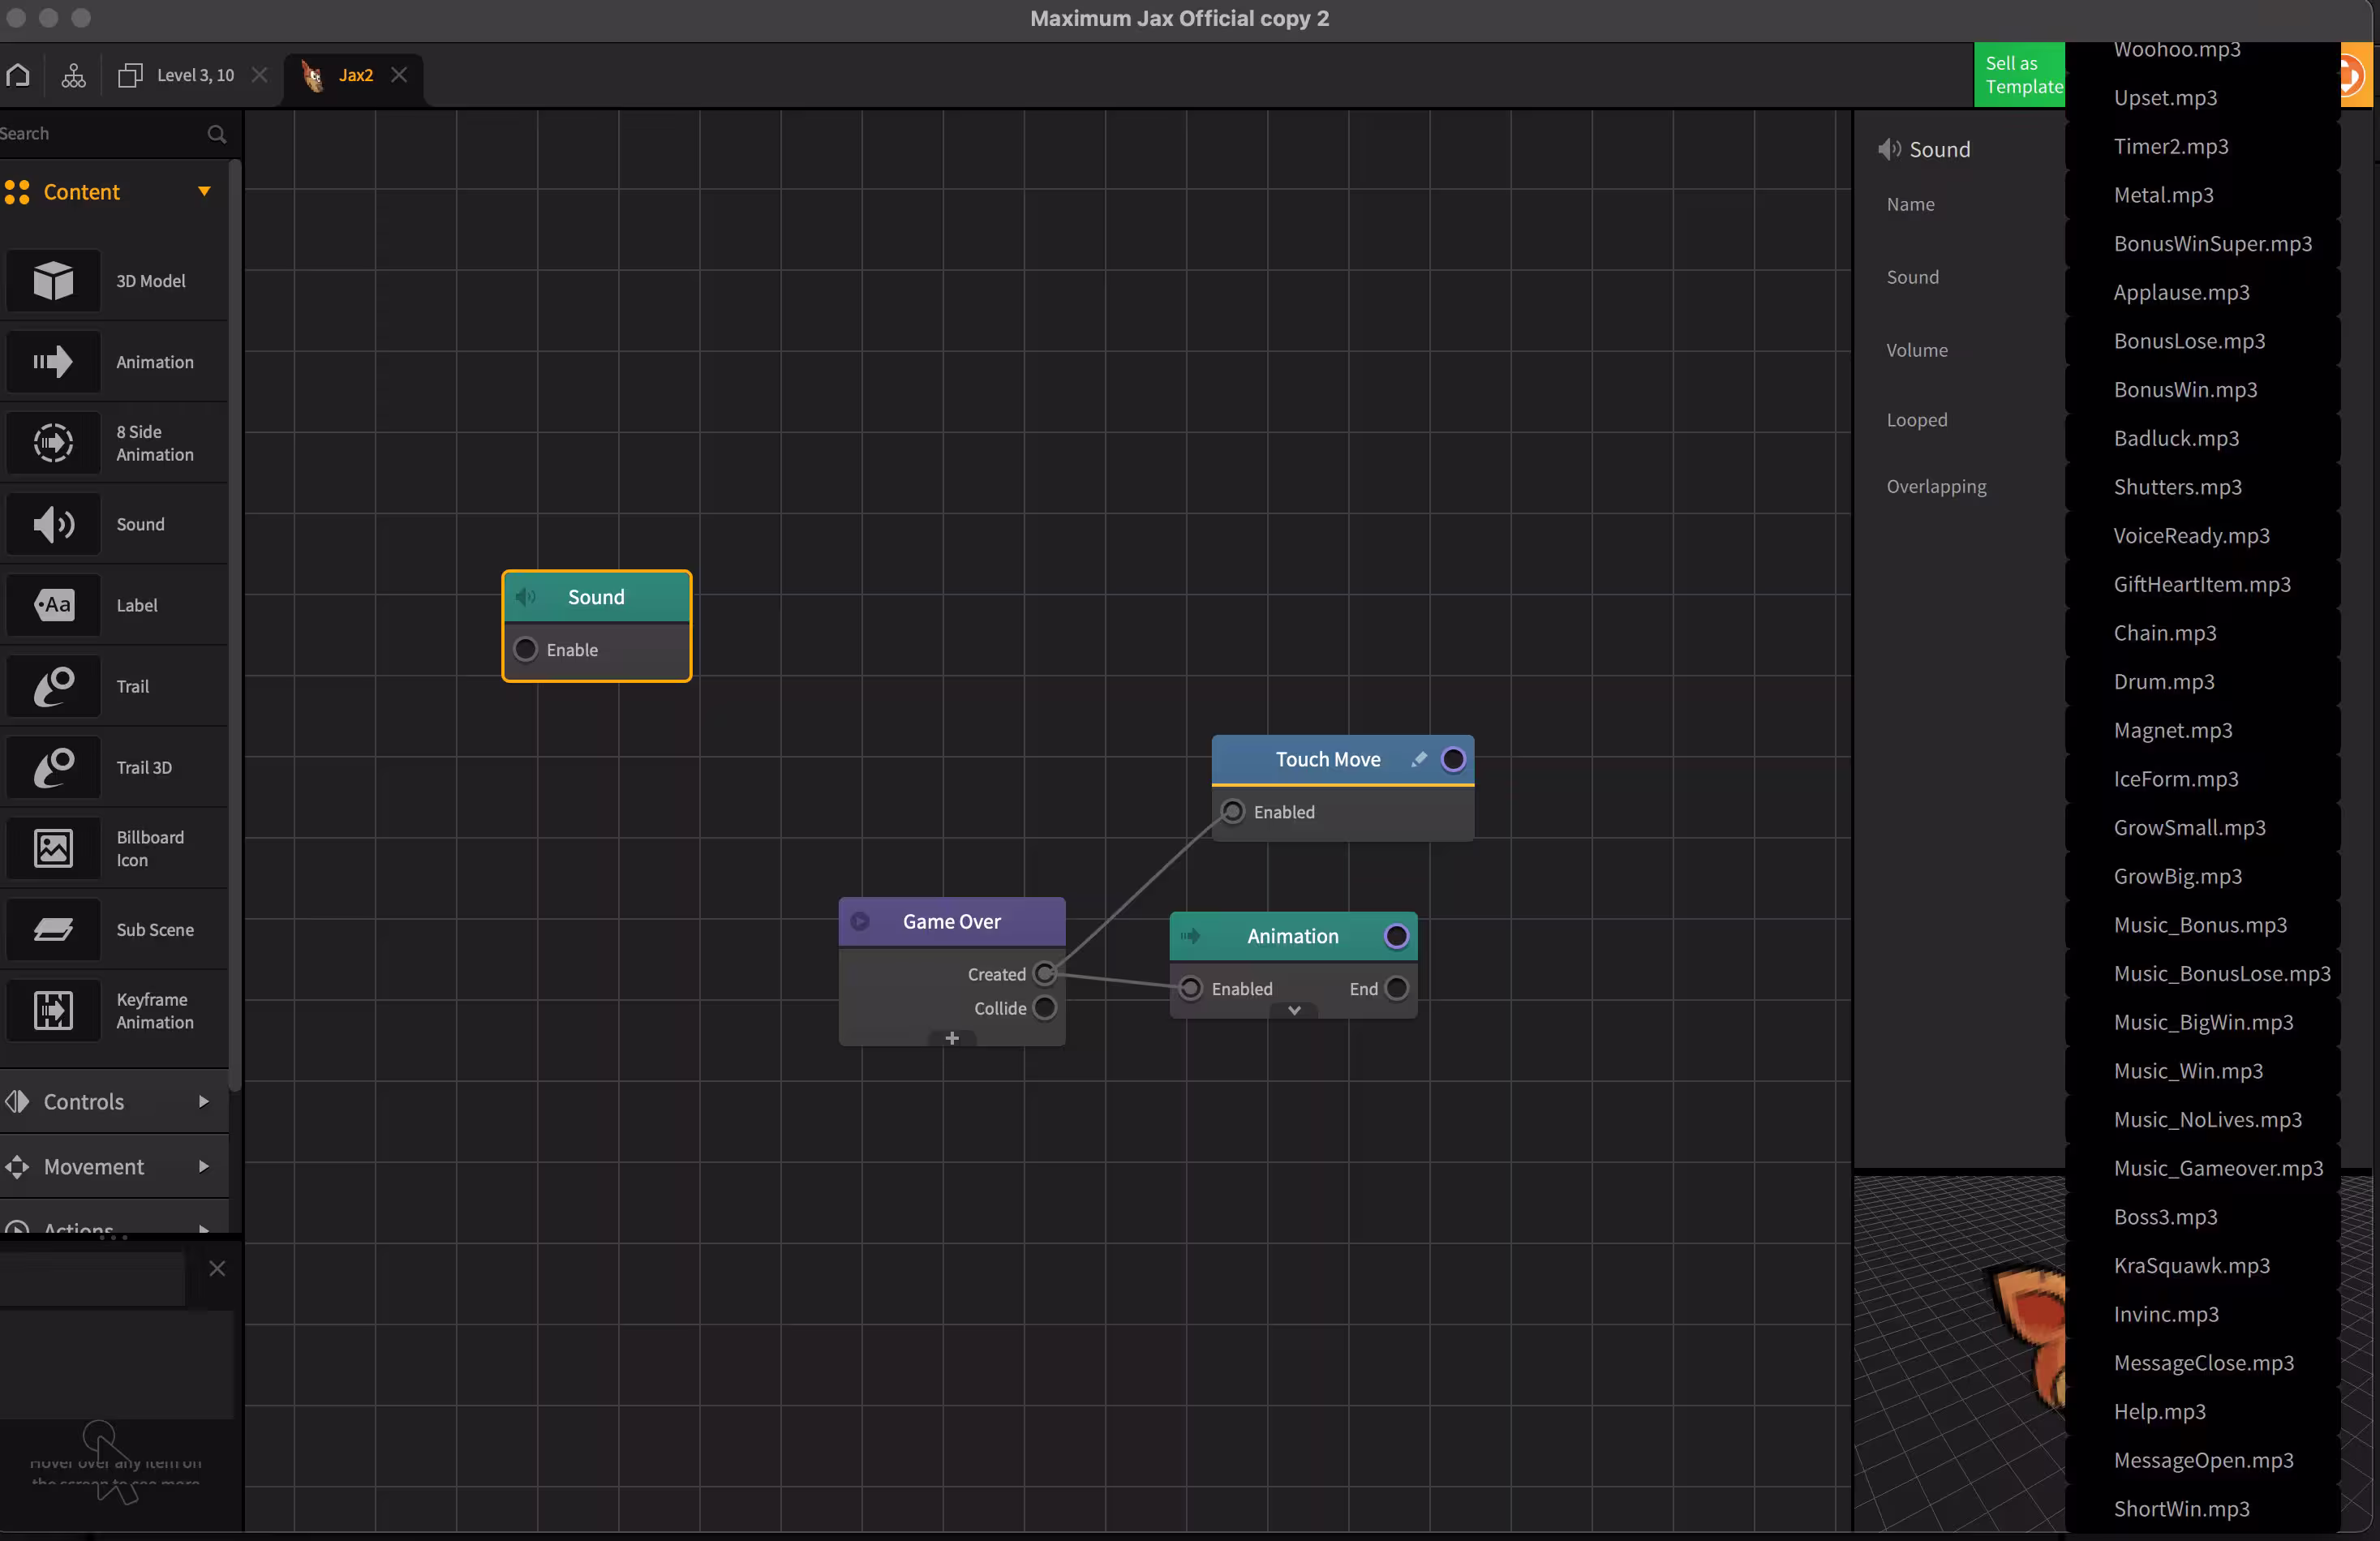Screen dimensions: 2380x1541
Task: Click the Trail 3D content icon
Action: coord(53,767)
